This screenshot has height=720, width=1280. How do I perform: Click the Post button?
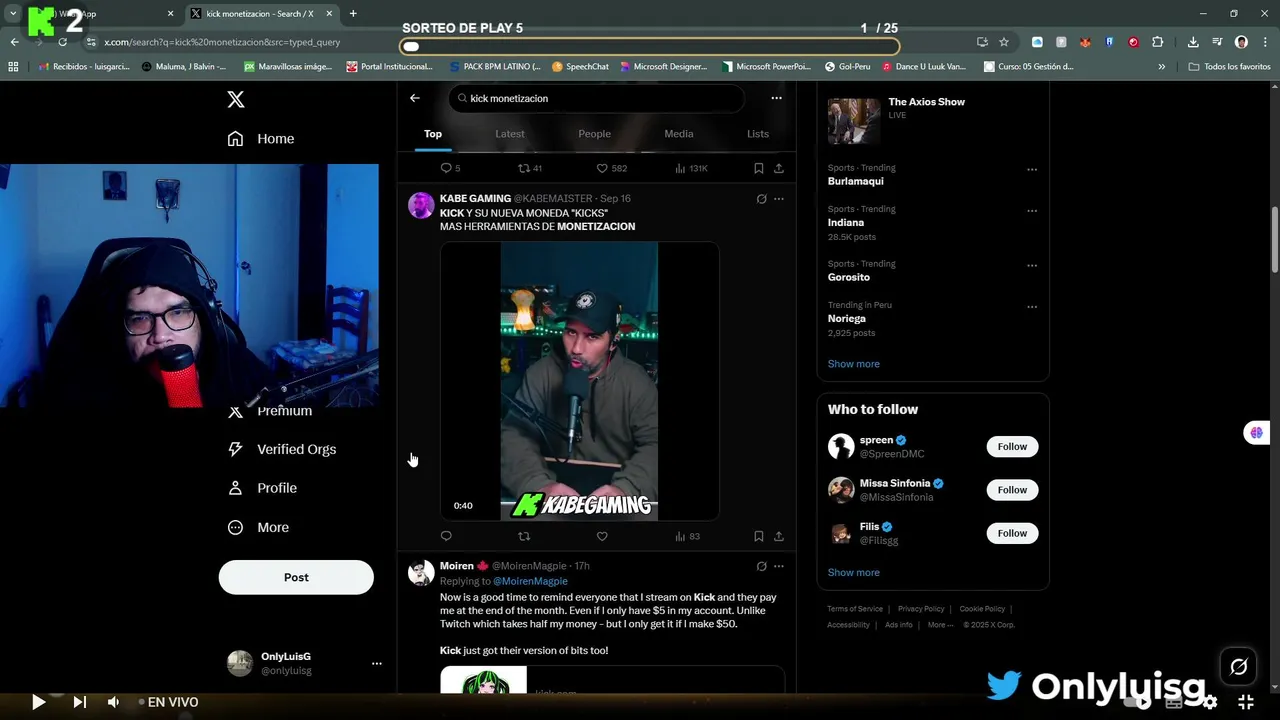pos(296,577)
